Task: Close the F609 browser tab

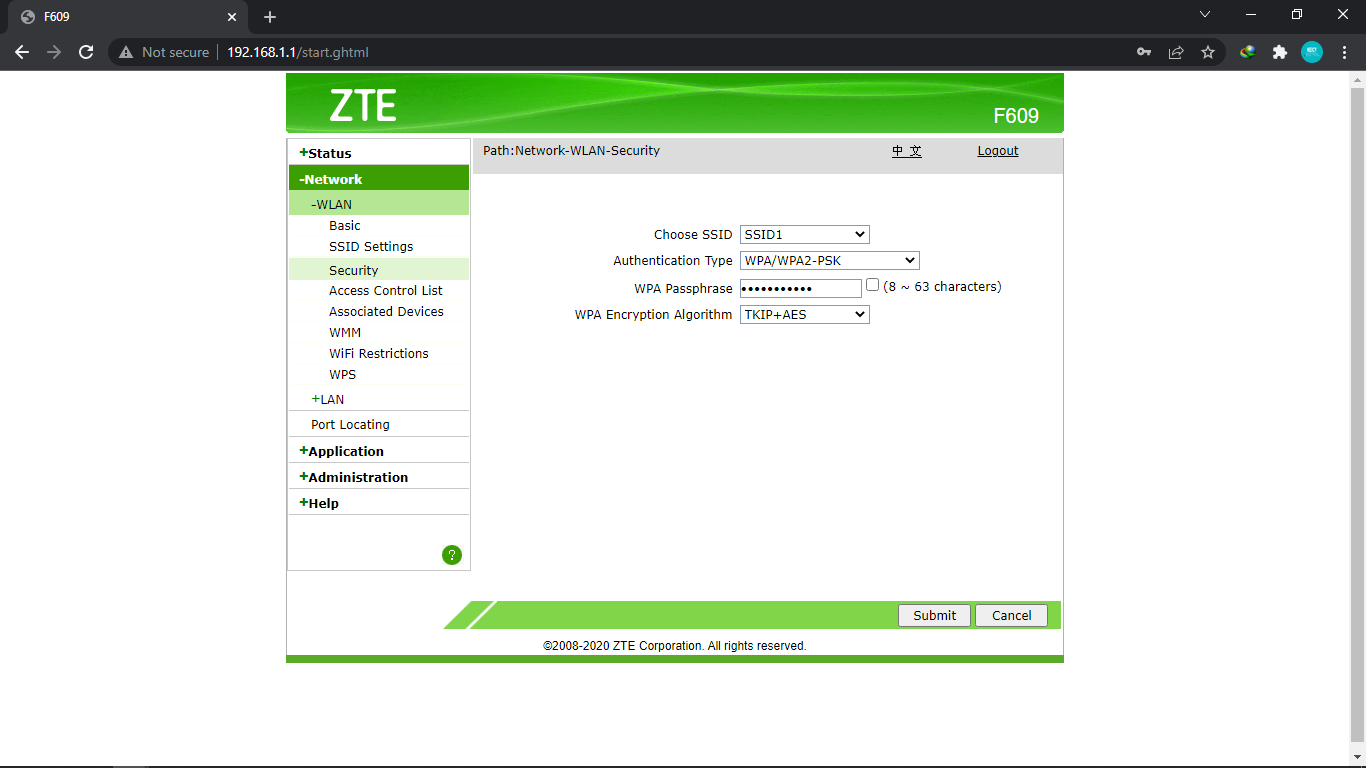Action: click(232, 17)
